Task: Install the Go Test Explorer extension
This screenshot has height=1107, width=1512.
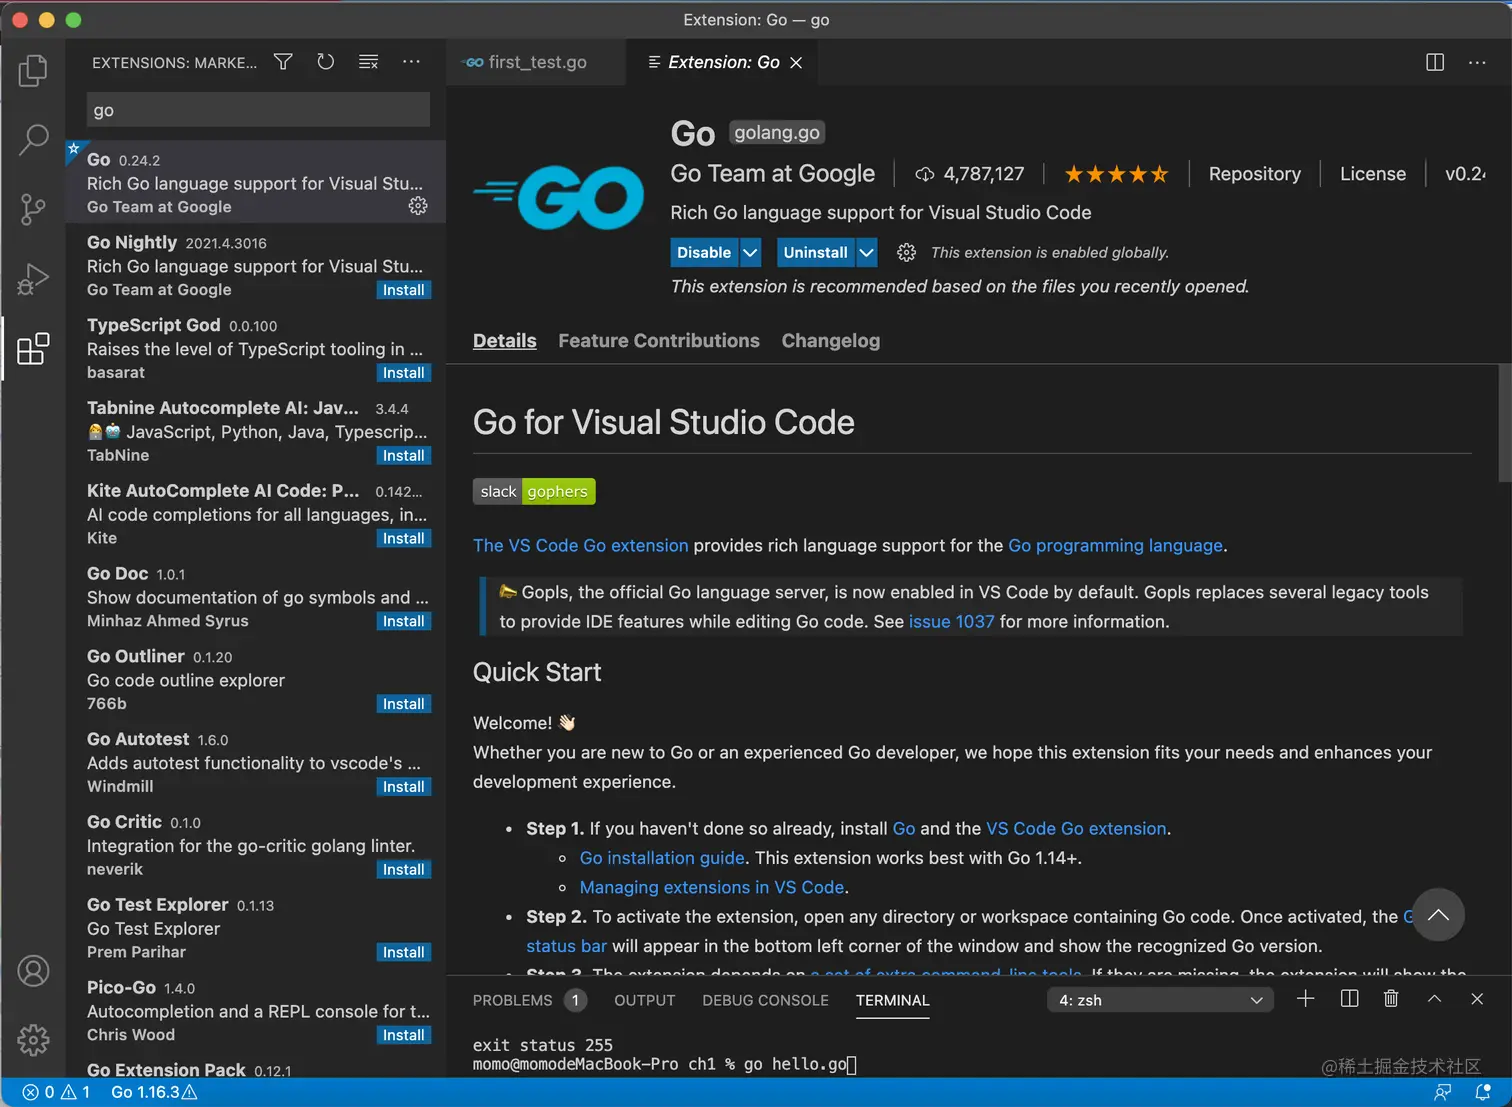Action: (404, 952)
